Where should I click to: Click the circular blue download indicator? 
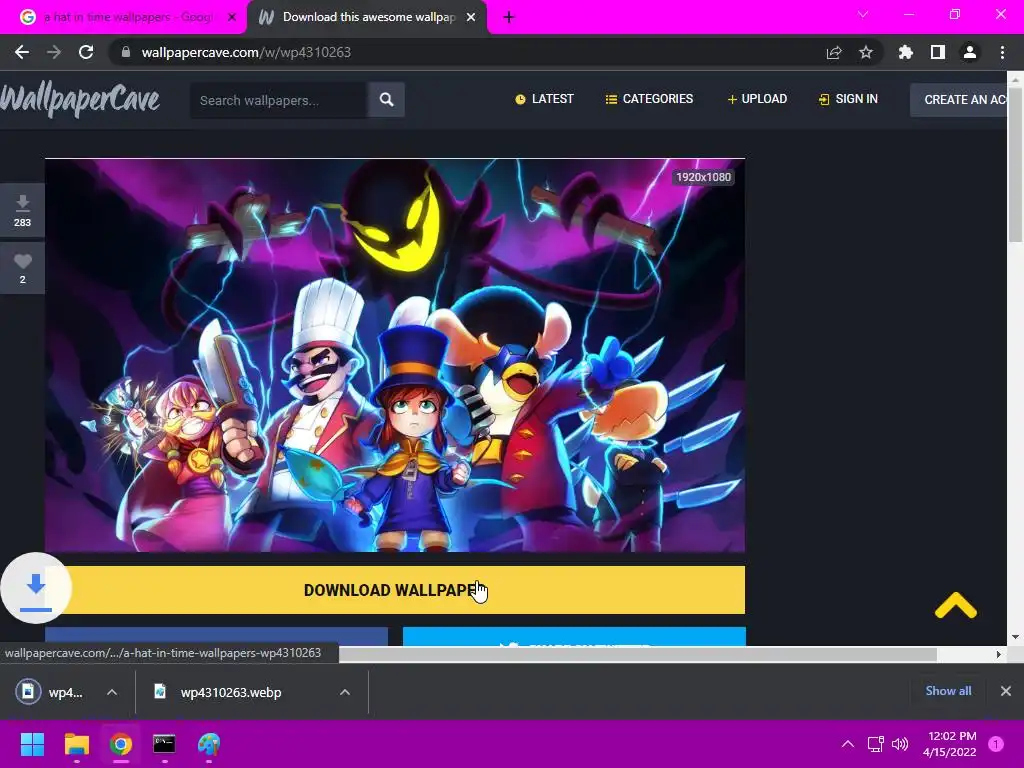36,588
